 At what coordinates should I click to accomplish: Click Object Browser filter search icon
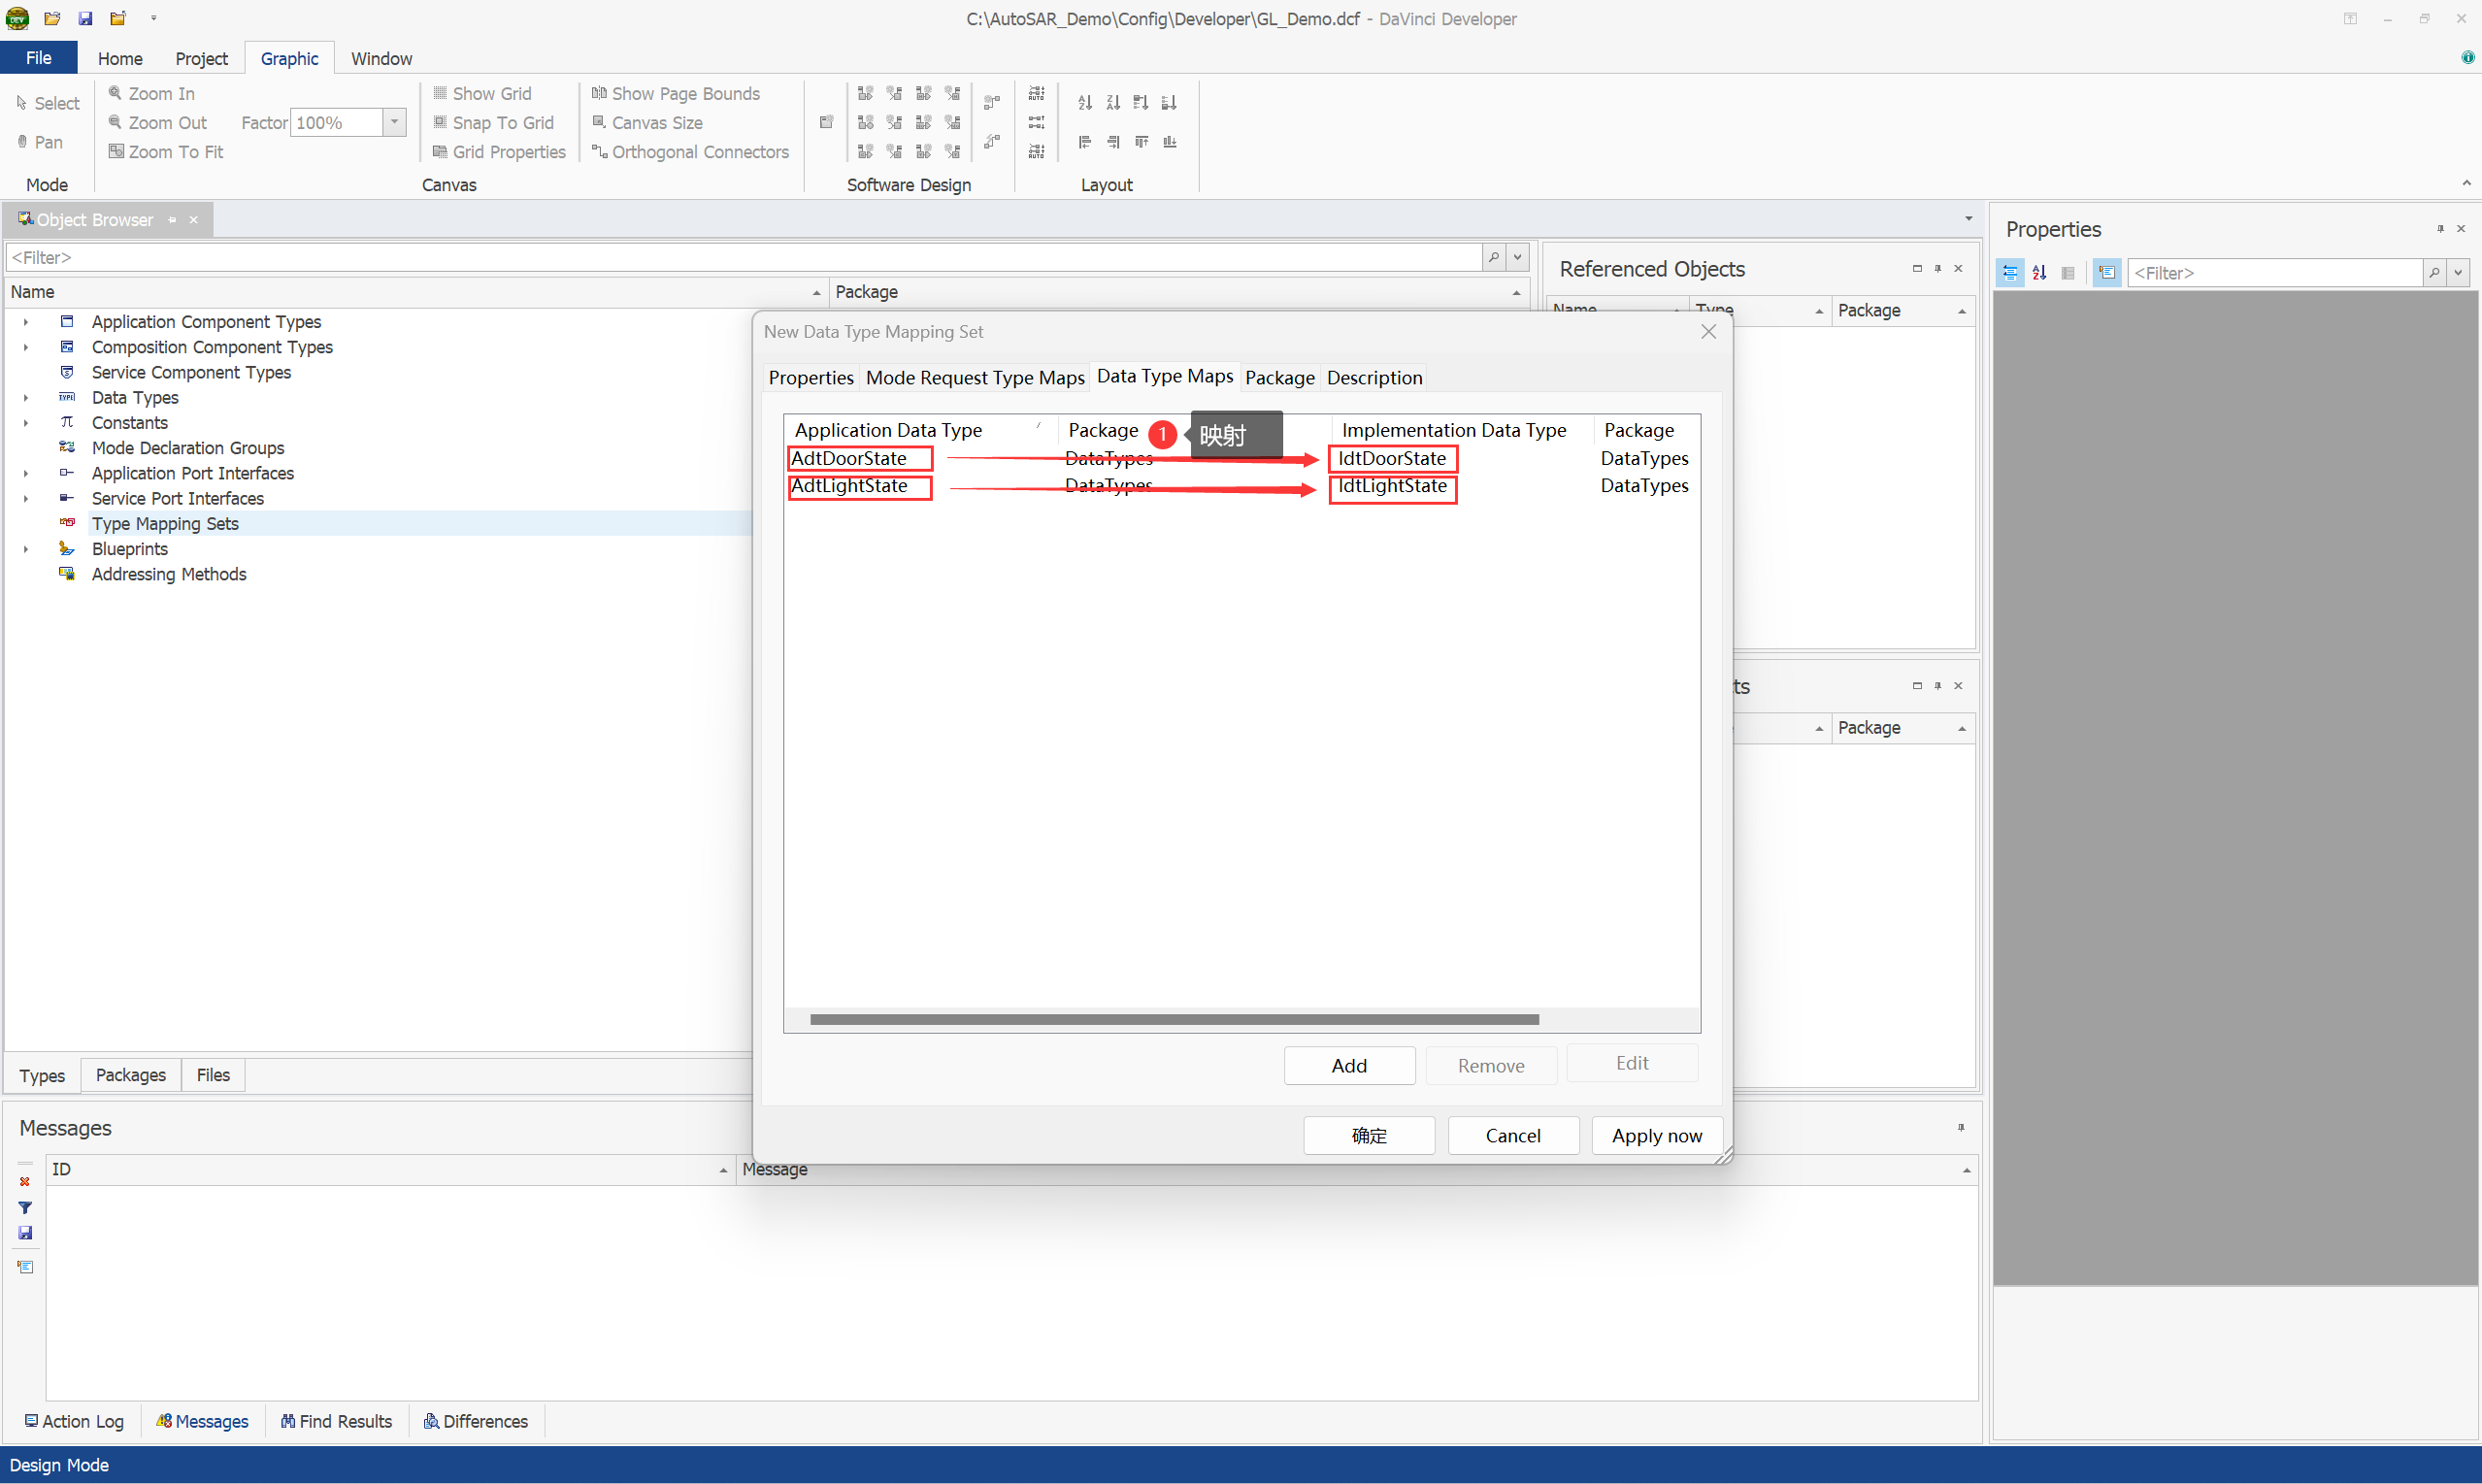(1493, 257)
